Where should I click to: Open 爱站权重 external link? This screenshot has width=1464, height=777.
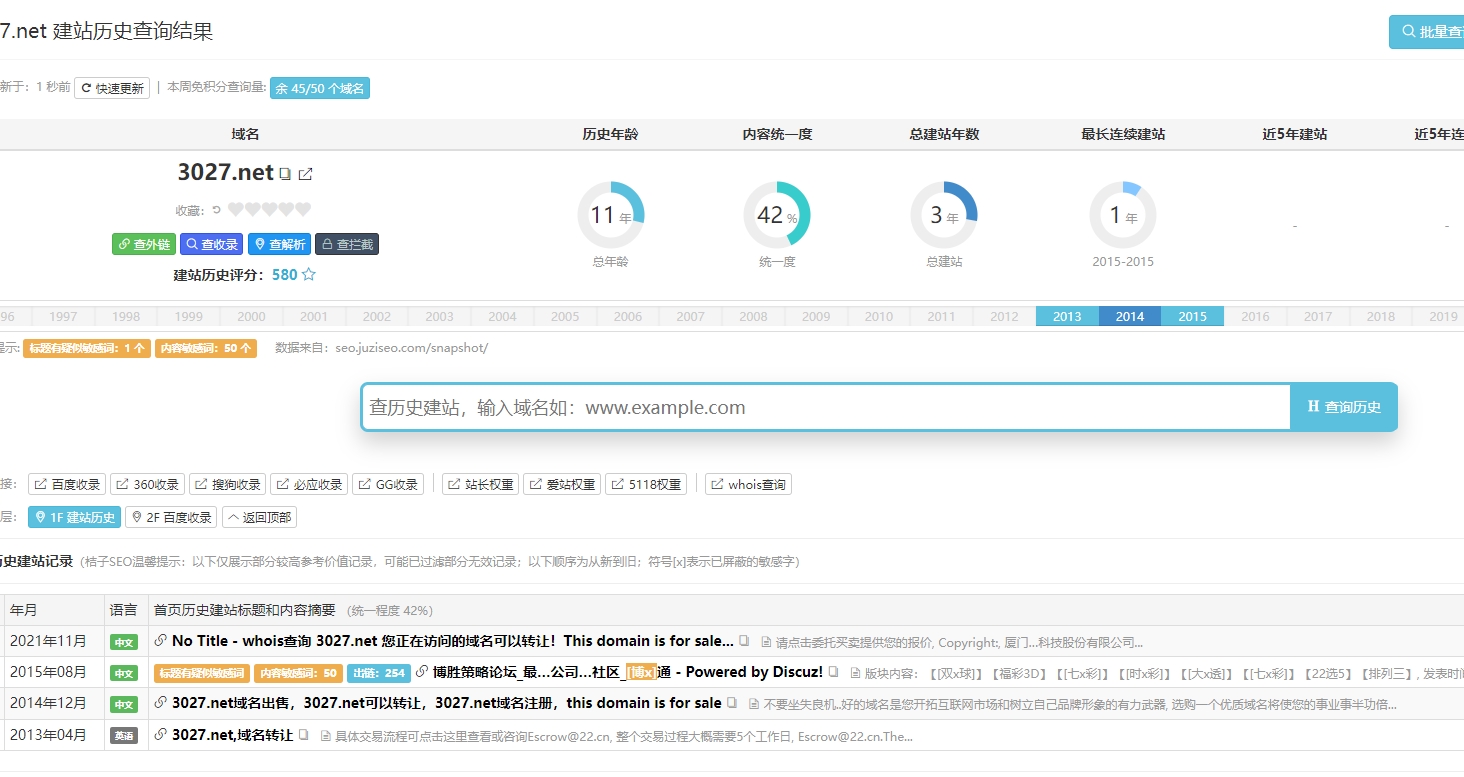562,485
